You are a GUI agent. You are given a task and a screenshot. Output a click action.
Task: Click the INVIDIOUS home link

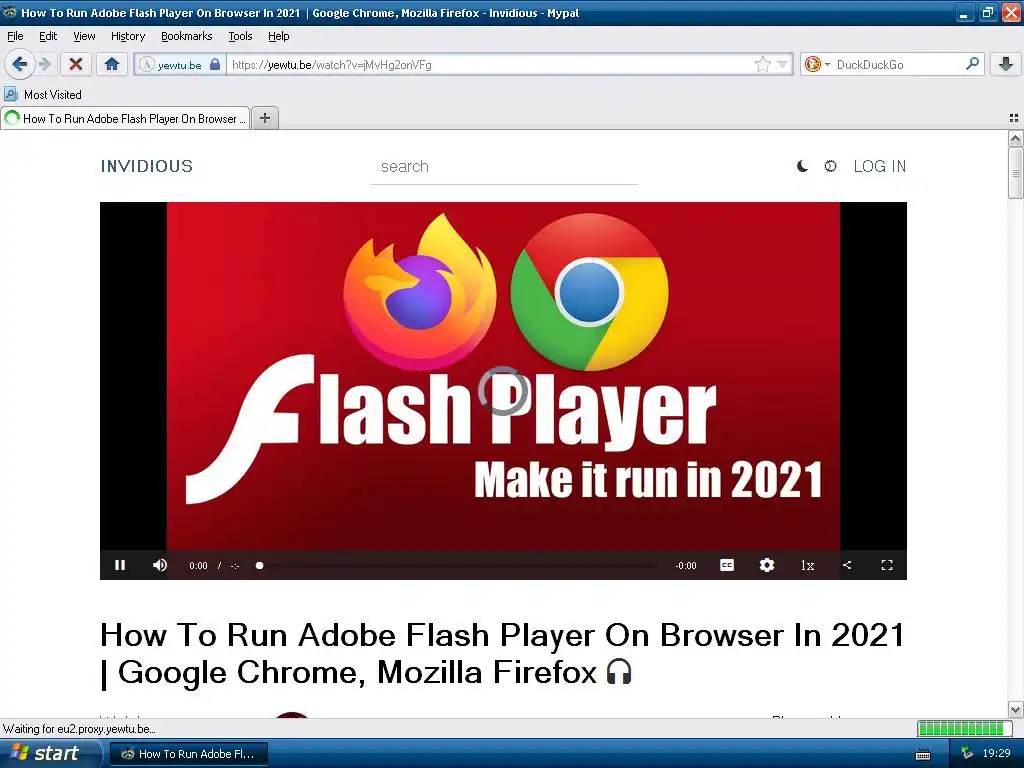click(147, 166)
